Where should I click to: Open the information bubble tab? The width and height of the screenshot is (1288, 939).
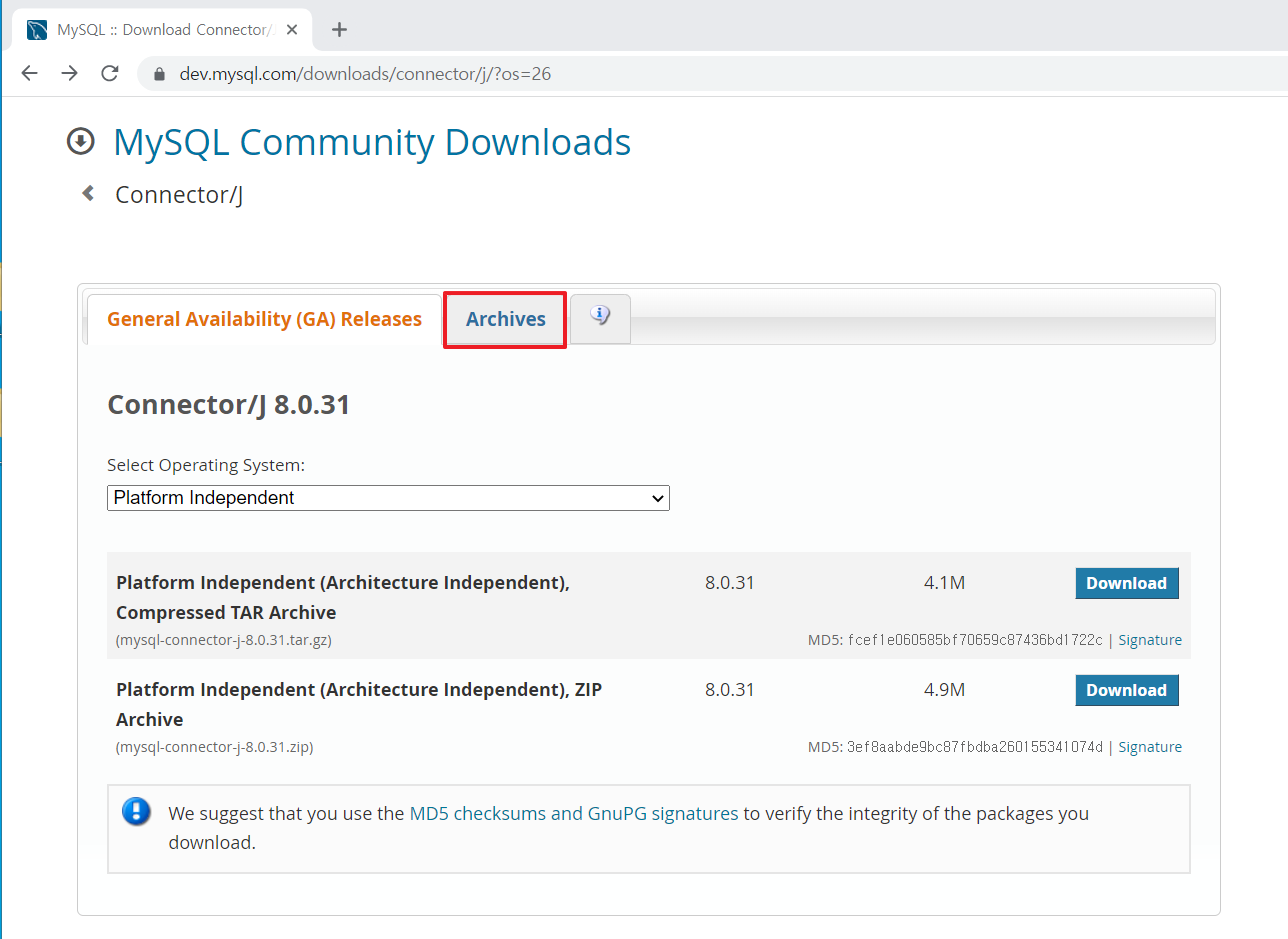(600, 318)
